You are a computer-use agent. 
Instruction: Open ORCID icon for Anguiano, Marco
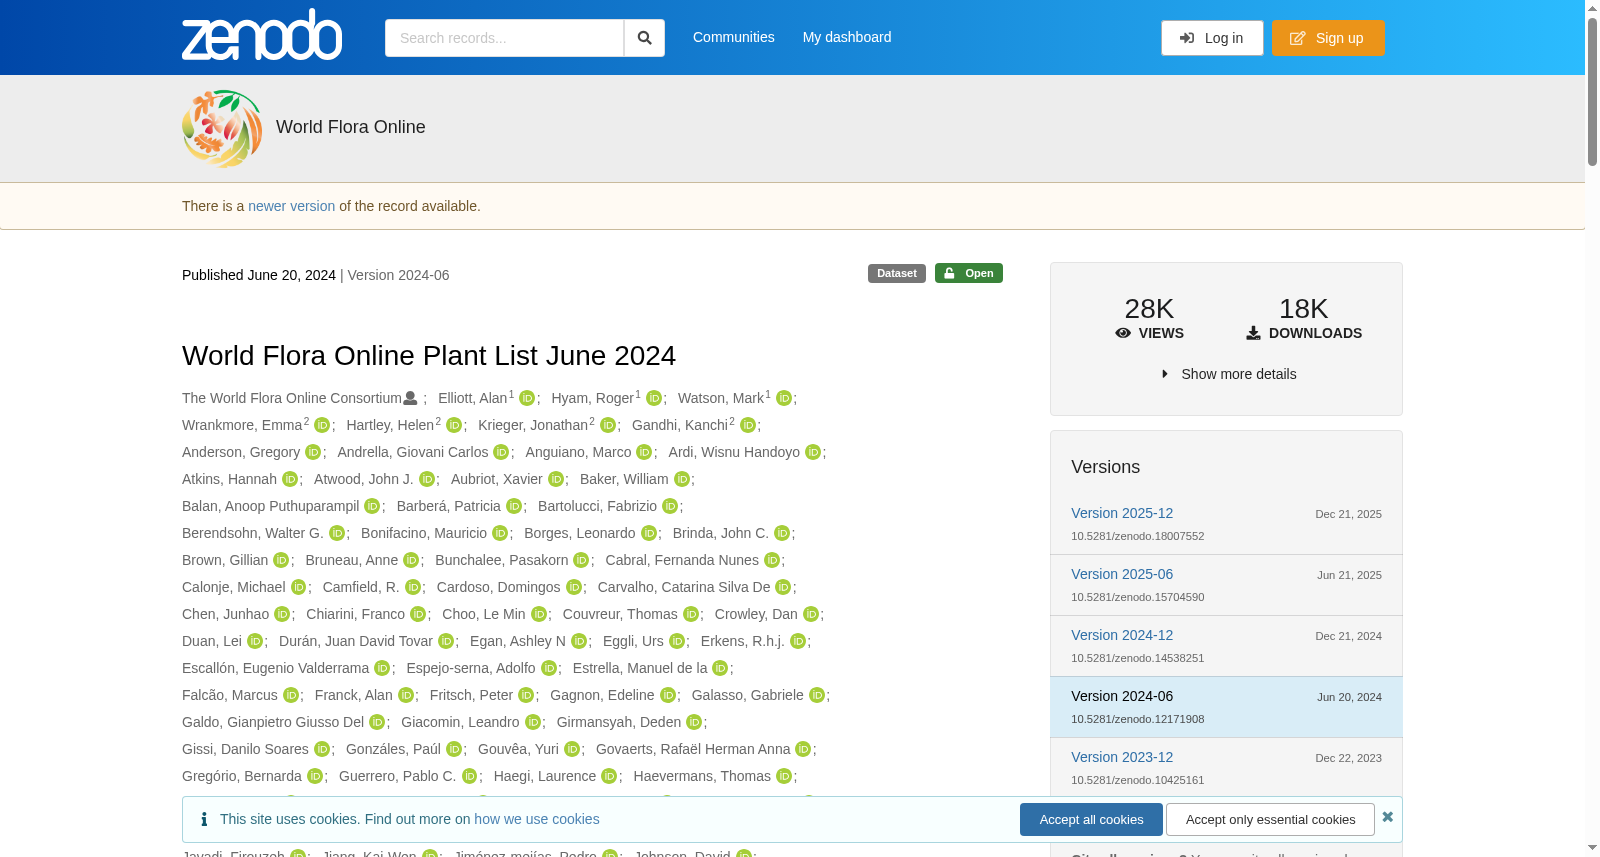(x=644, y=452)
